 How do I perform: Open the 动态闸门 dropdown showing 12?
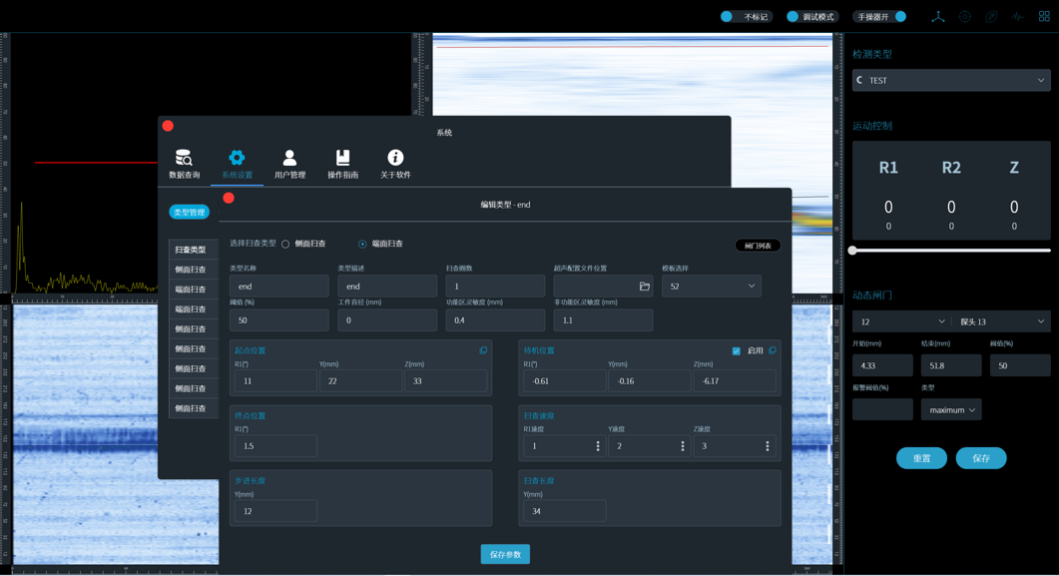point(901,321)
